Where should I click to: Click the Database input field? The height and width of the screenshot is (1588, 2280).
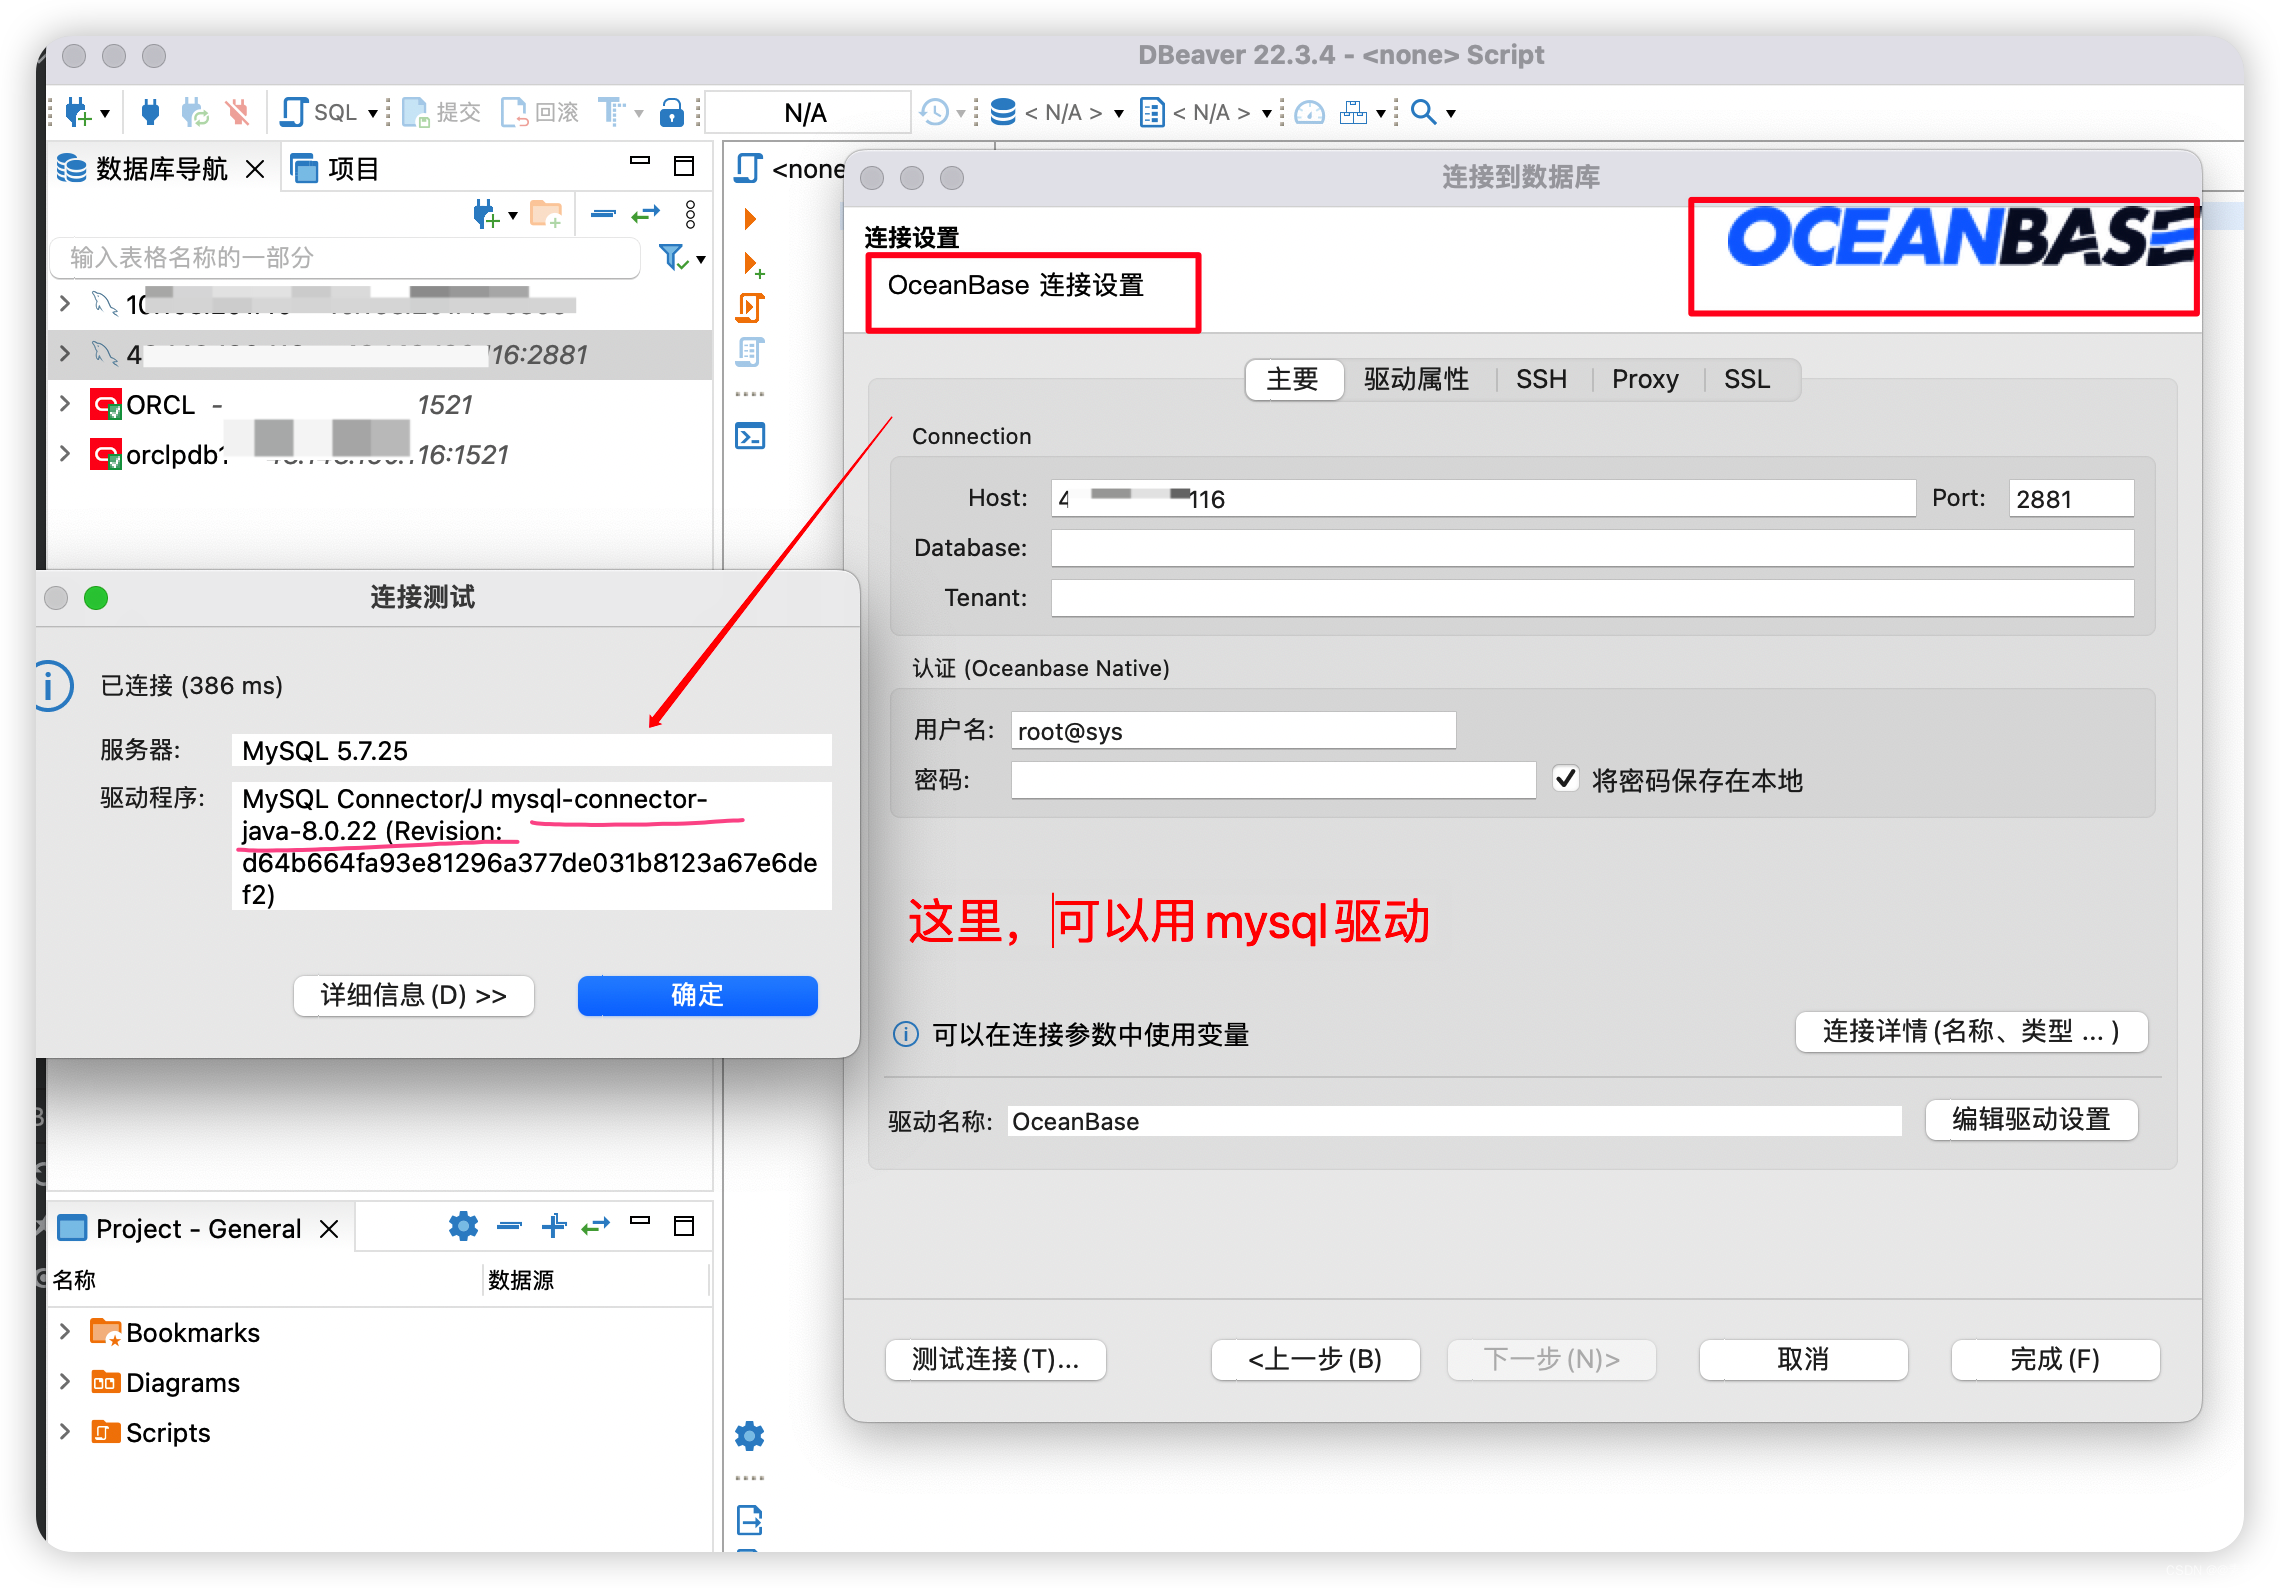point(1592,548)
